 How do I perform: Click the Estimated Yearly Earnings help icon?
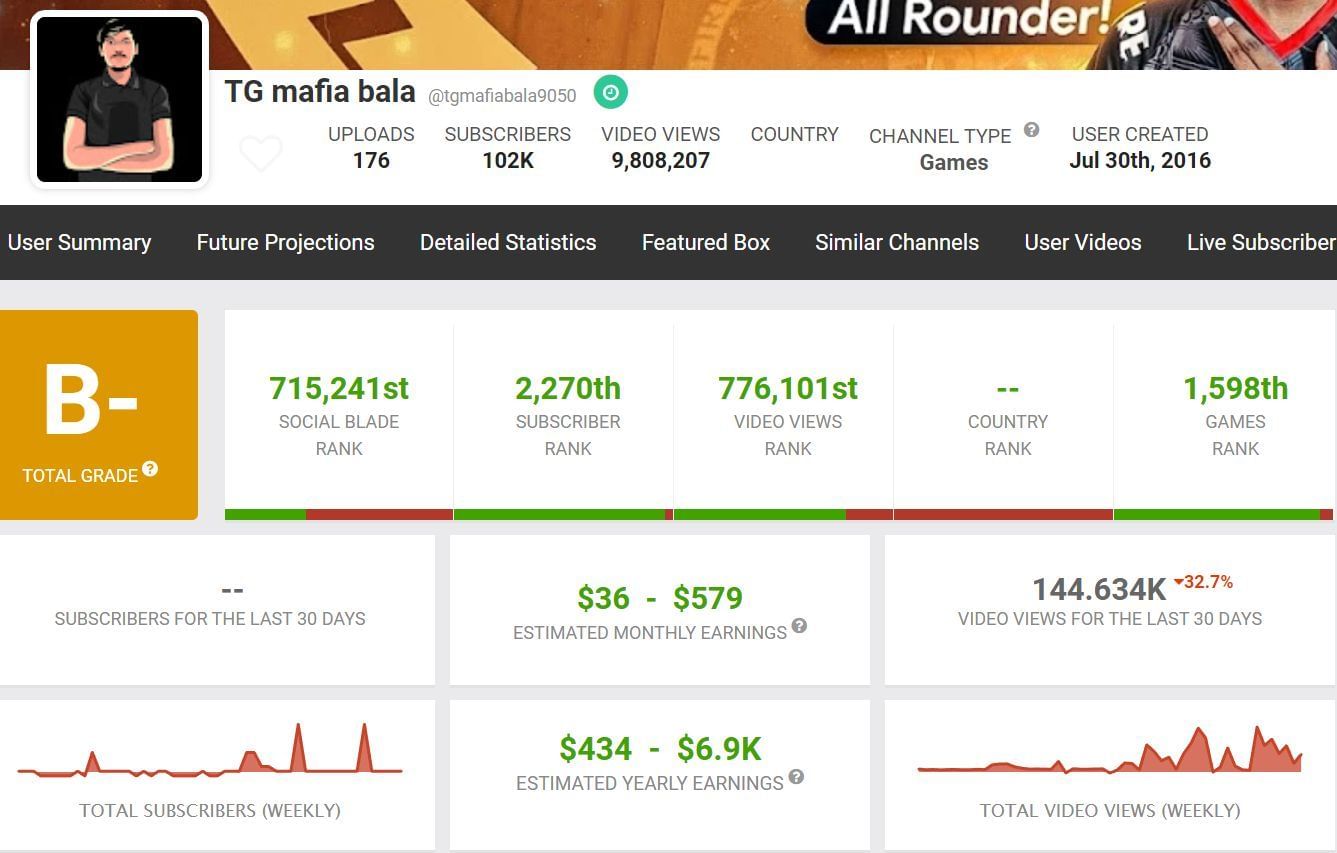(x=796, y=777)
